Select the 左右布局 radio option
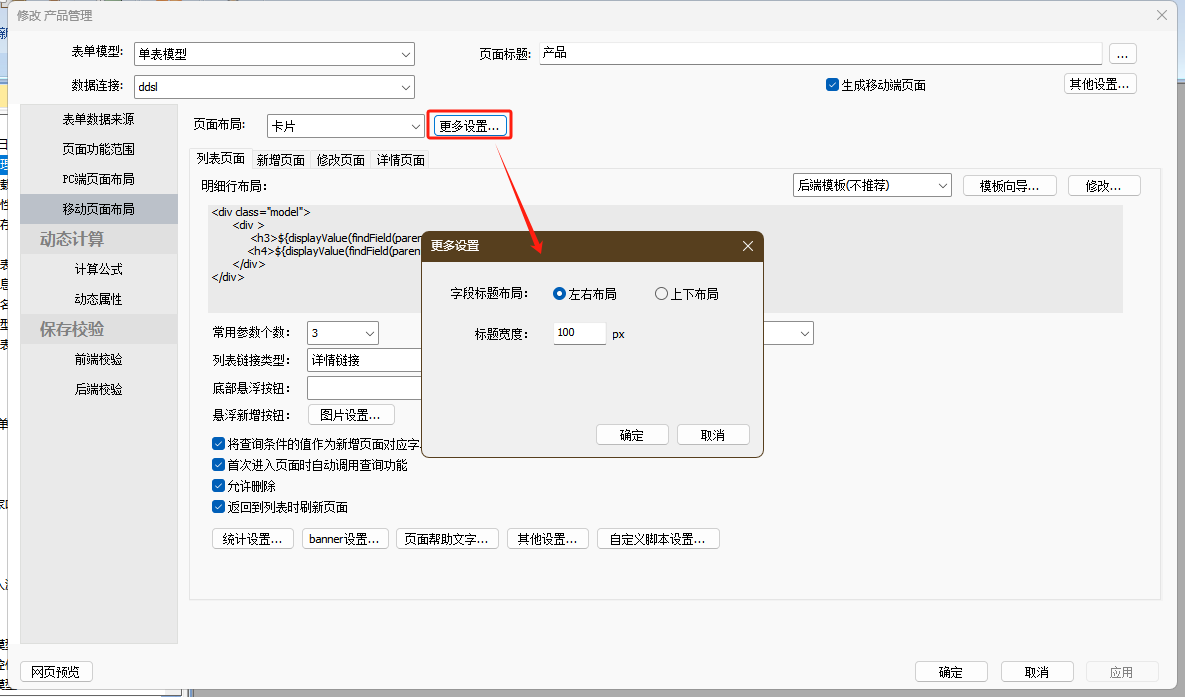 tap(560, 294)
